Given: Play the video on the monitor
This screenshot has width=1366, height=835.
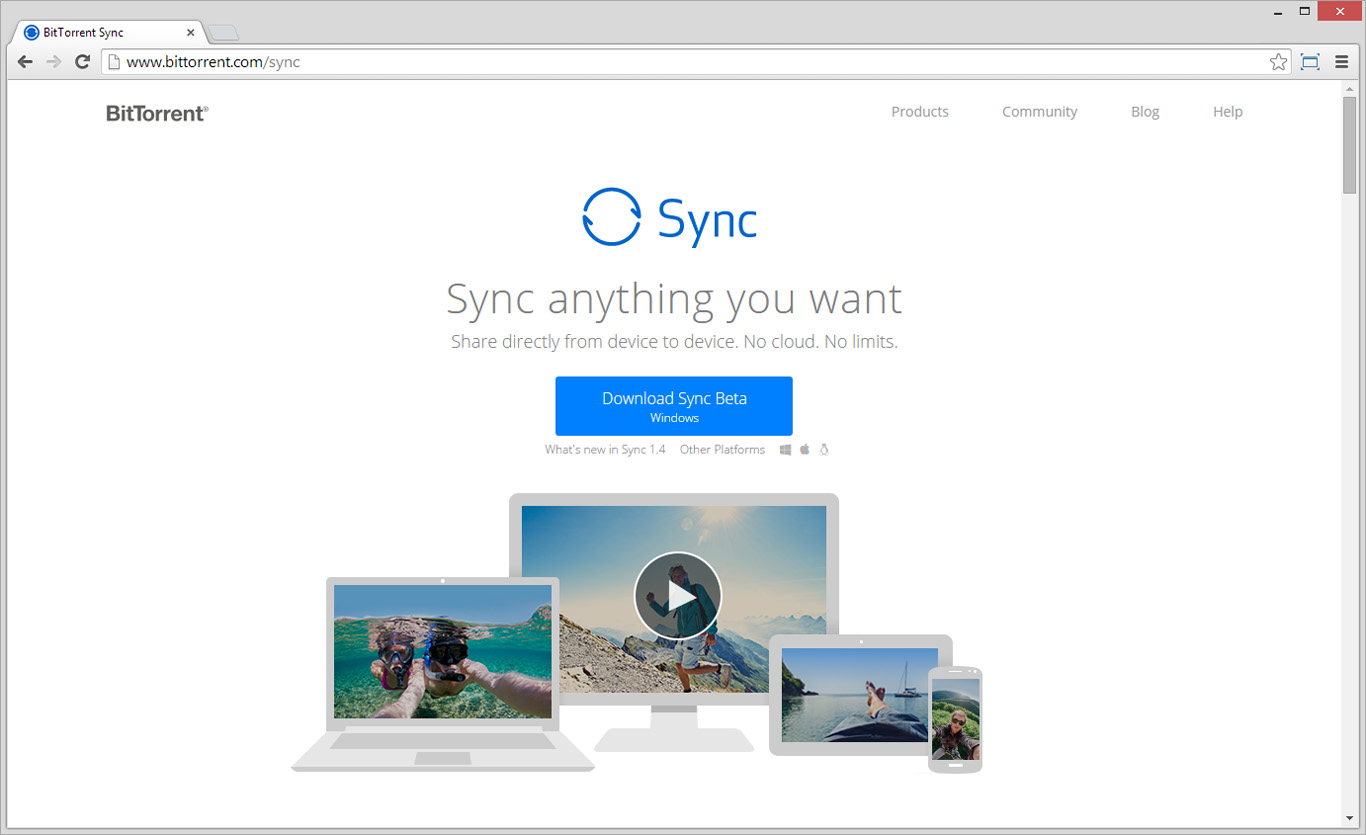Looking at the screenshot, I should 678,596.
